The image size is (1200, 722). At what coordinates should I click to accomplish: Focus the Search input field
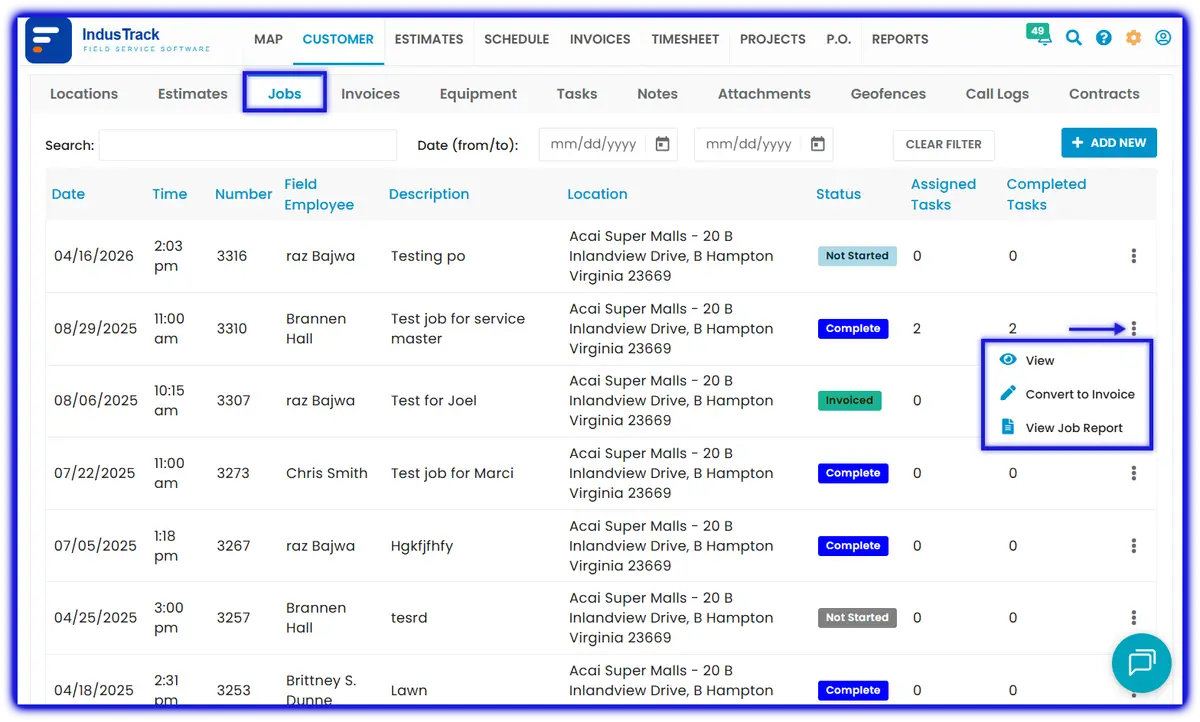click(248, 145)
